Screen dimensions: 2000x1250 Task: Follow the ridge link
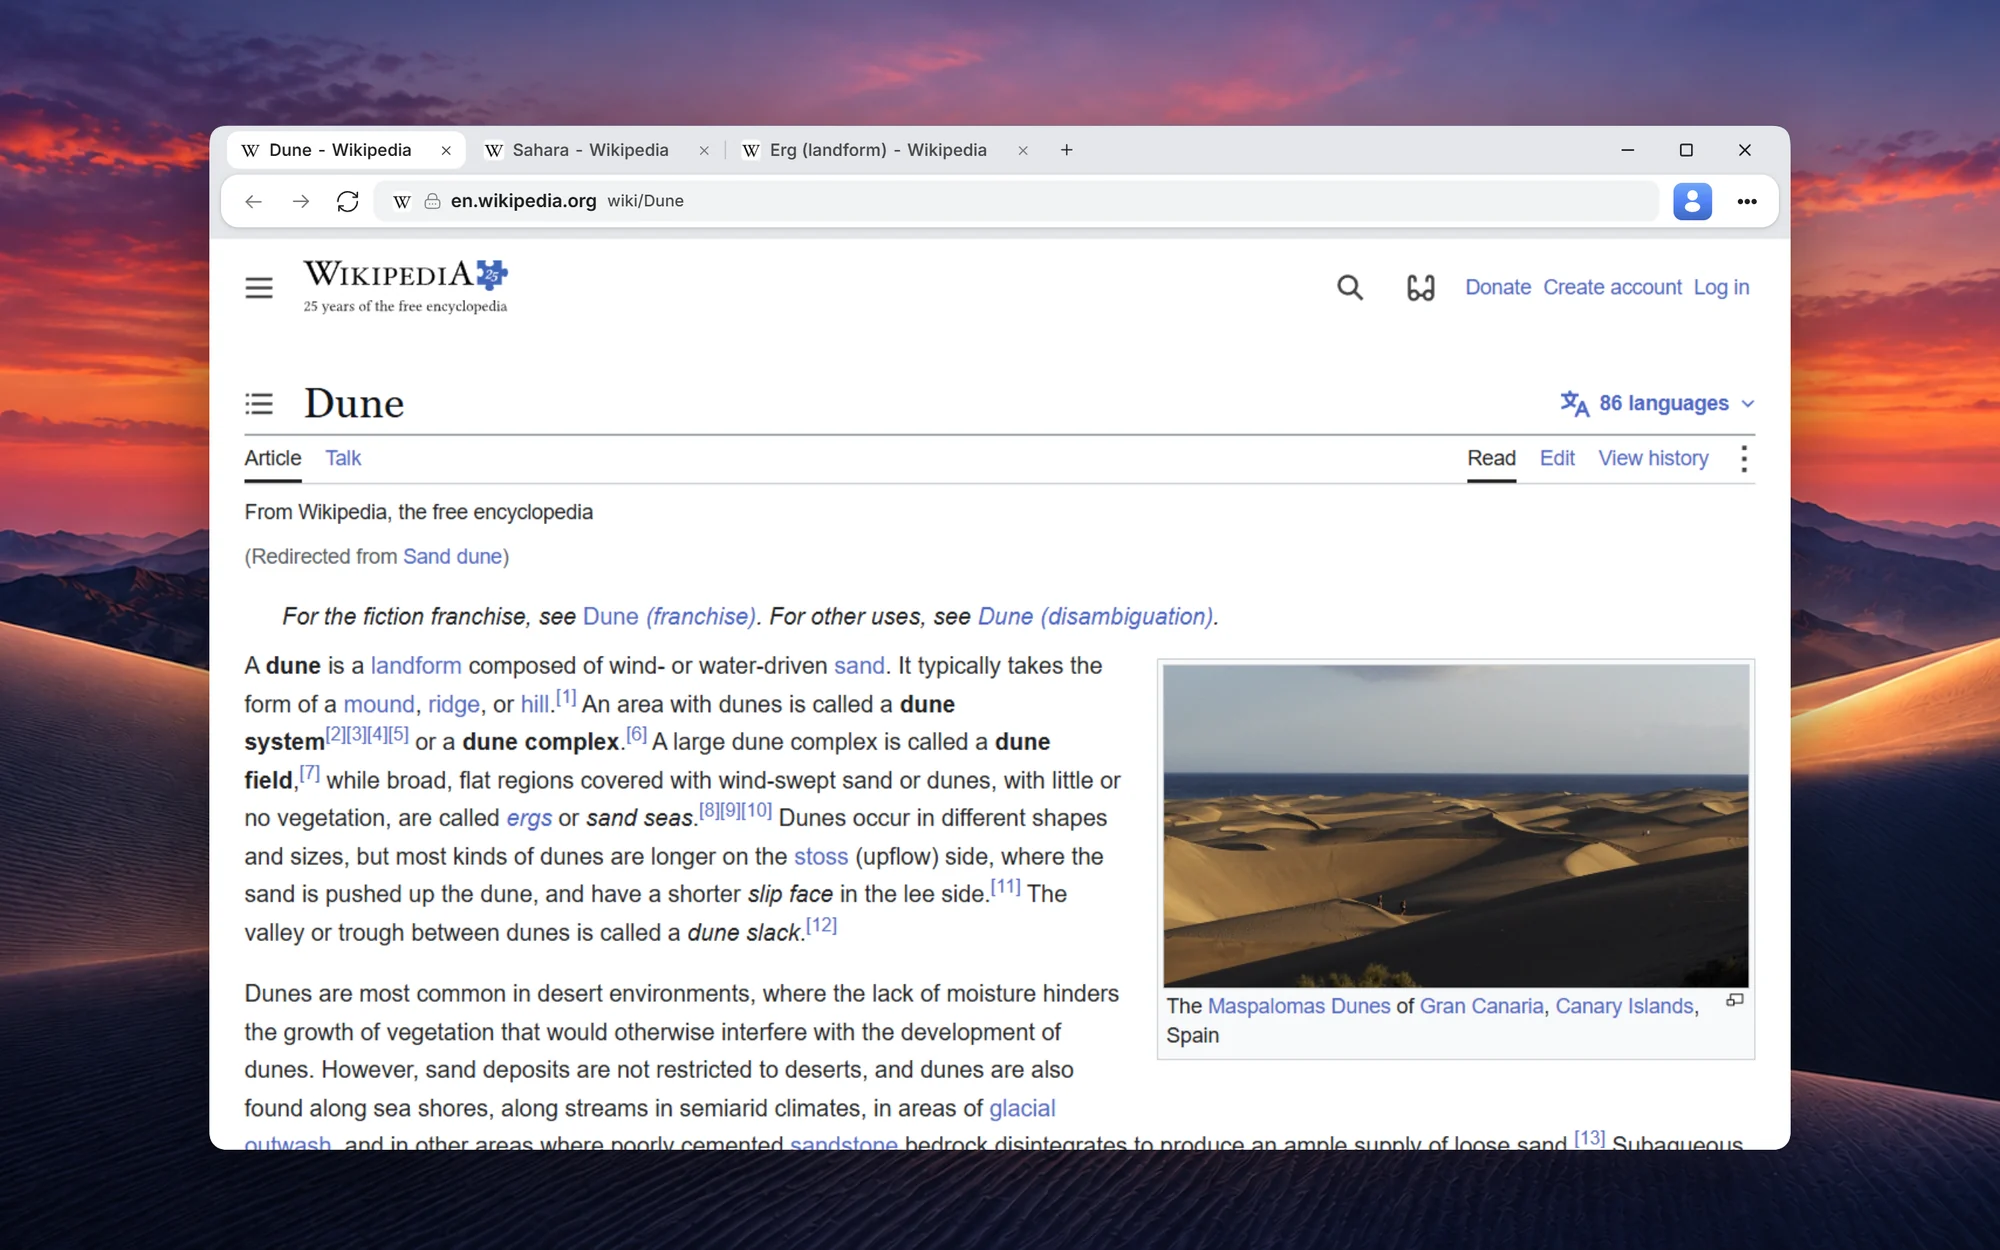coord(454,705)
